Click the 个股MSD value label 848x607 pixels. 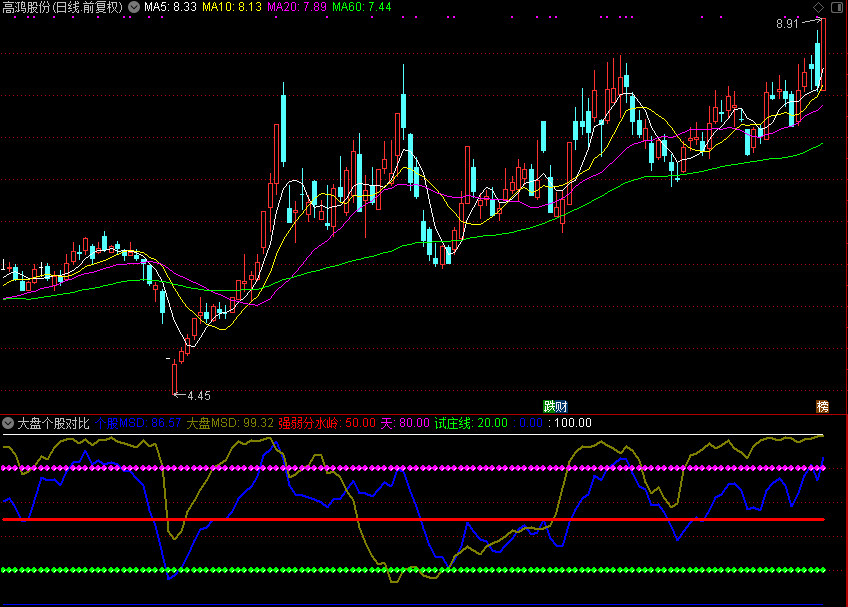(138, 423)
